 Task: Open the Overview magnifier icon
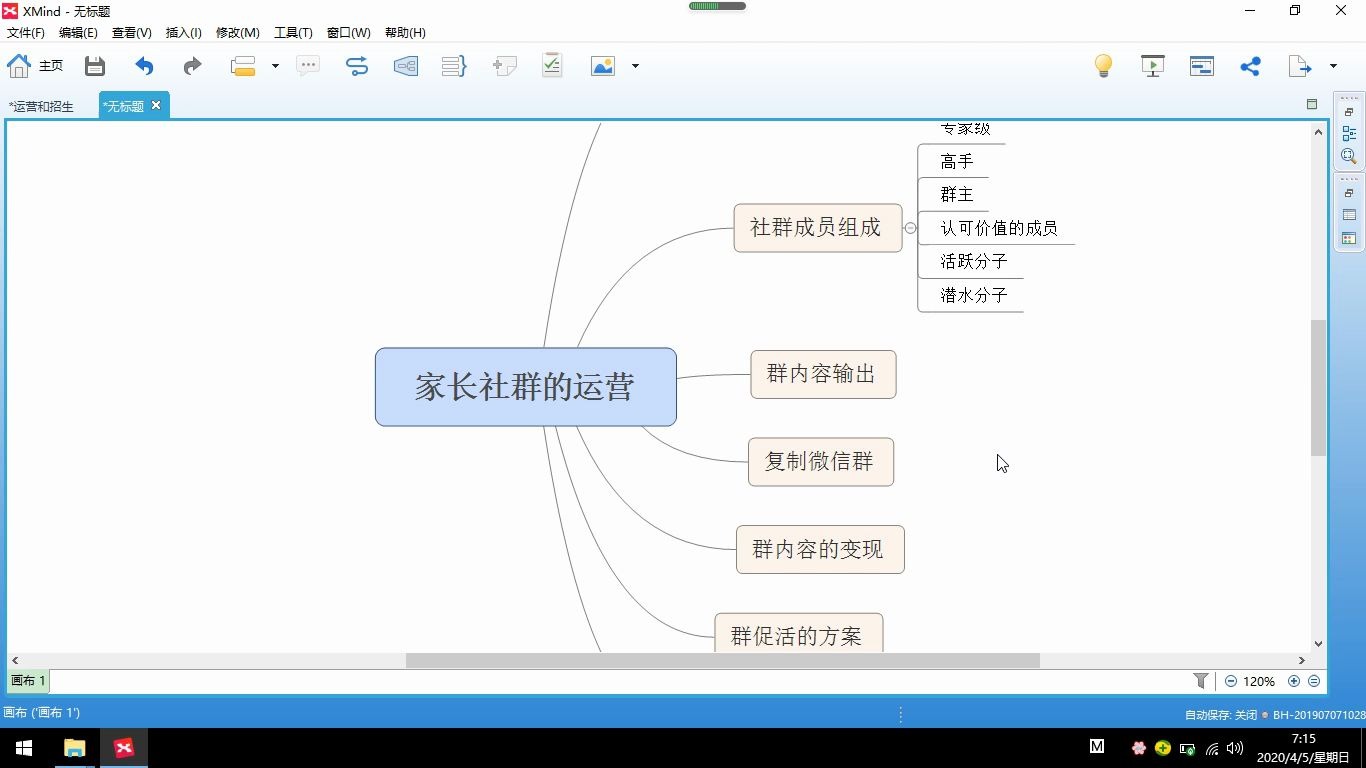(x=1349, y=156)
